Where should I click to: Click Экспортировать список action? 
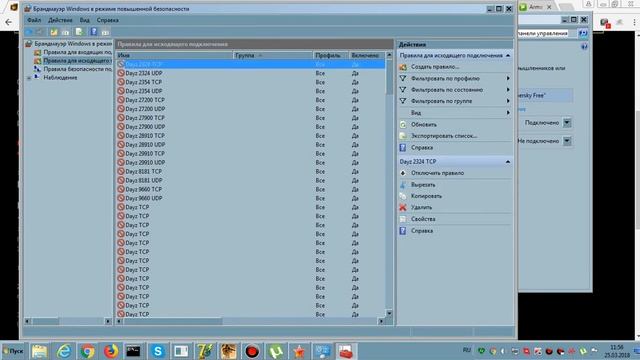444,136
